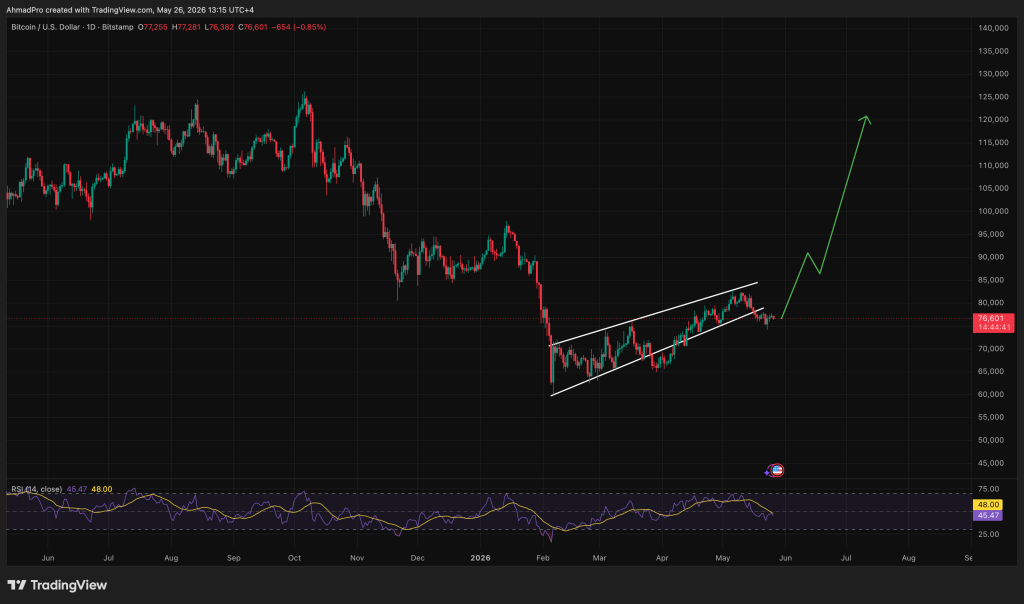This screenshot has width=1024, height=604.
Task: Select the lower white channel trendline
Action: [x=656, y=352]
